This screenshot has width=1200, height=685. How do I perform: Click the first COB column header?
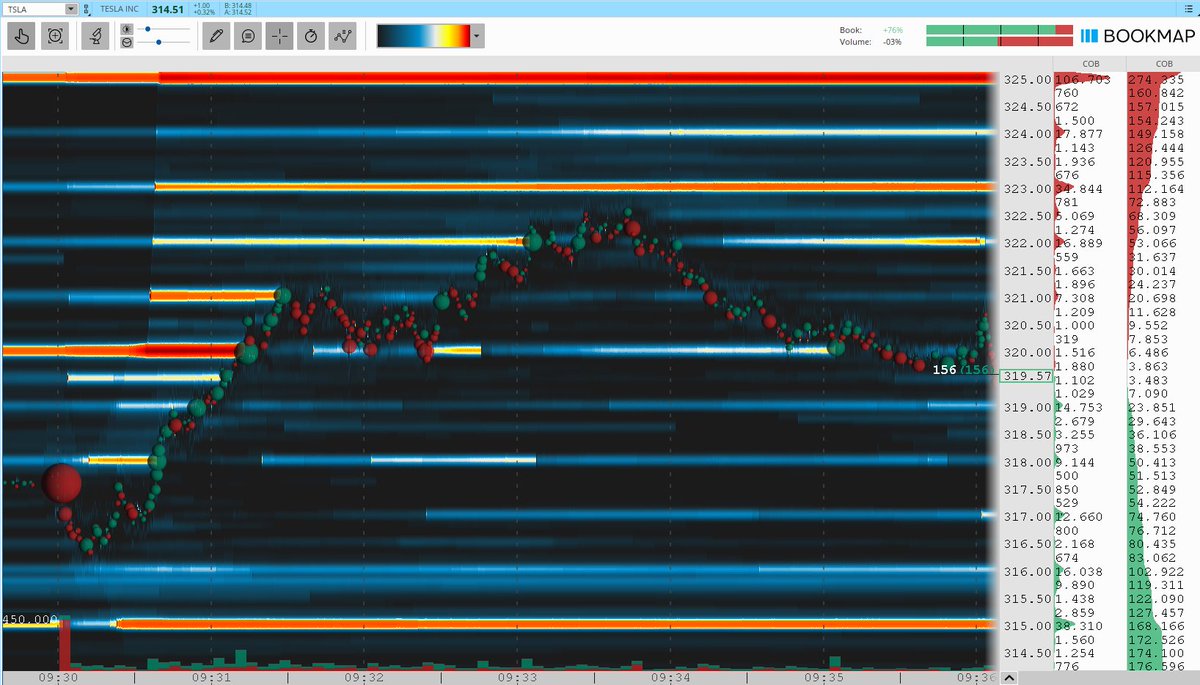pos(1089,65)
